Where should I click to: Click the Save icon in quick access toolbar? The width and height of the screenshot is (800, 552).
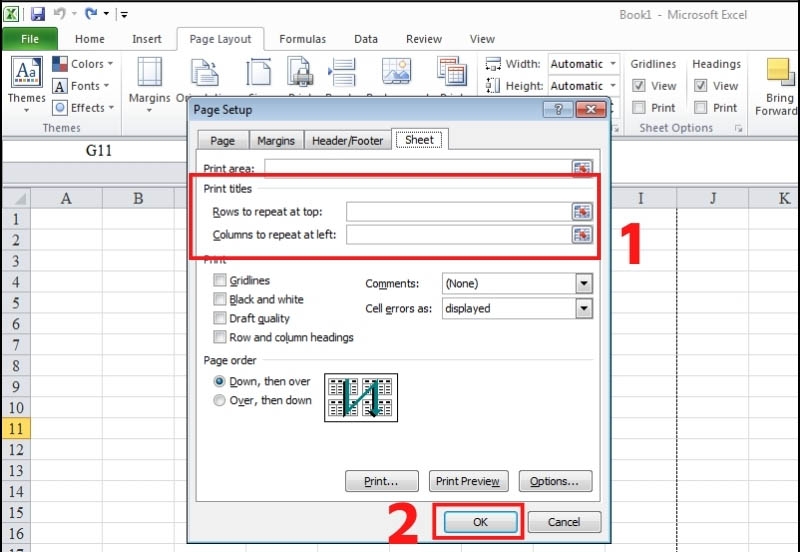38,14
